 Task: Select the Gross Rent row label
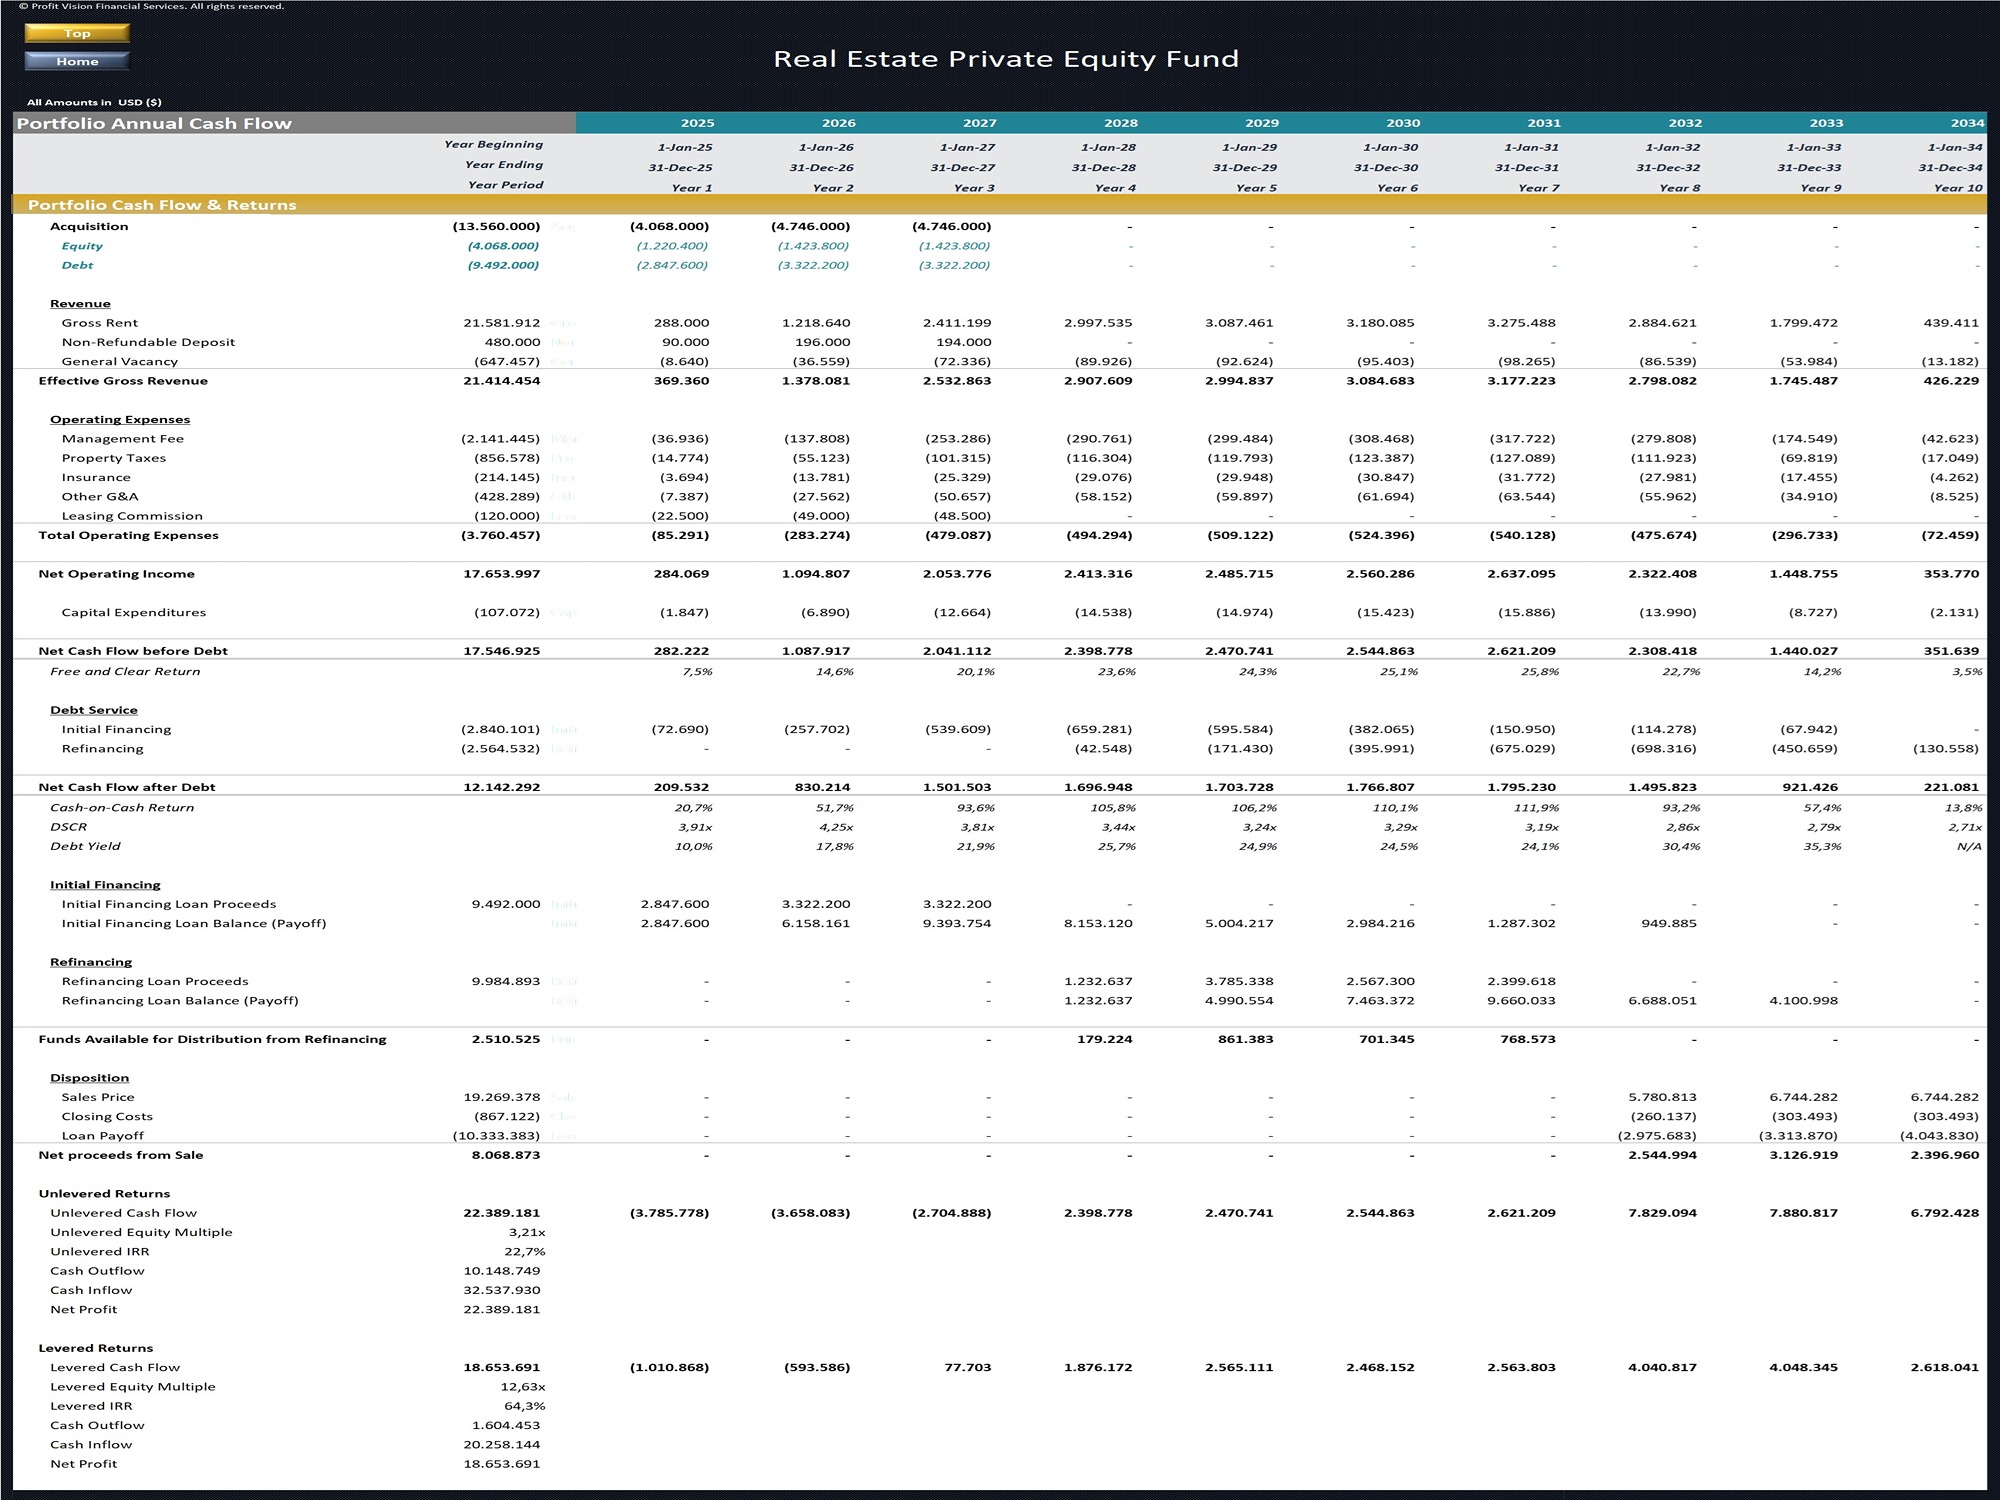[100, 323]
